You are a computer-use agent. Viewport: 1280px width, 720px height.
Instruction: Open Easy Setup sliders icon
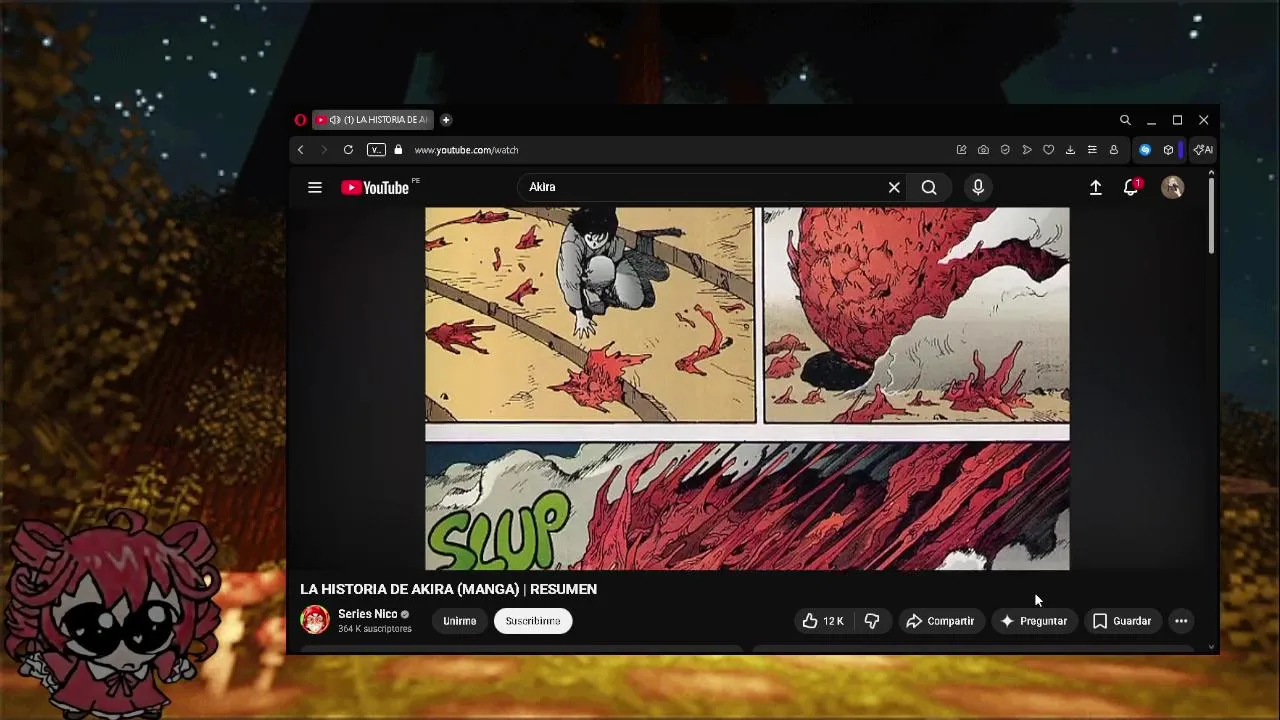[x=1092, y=150]
